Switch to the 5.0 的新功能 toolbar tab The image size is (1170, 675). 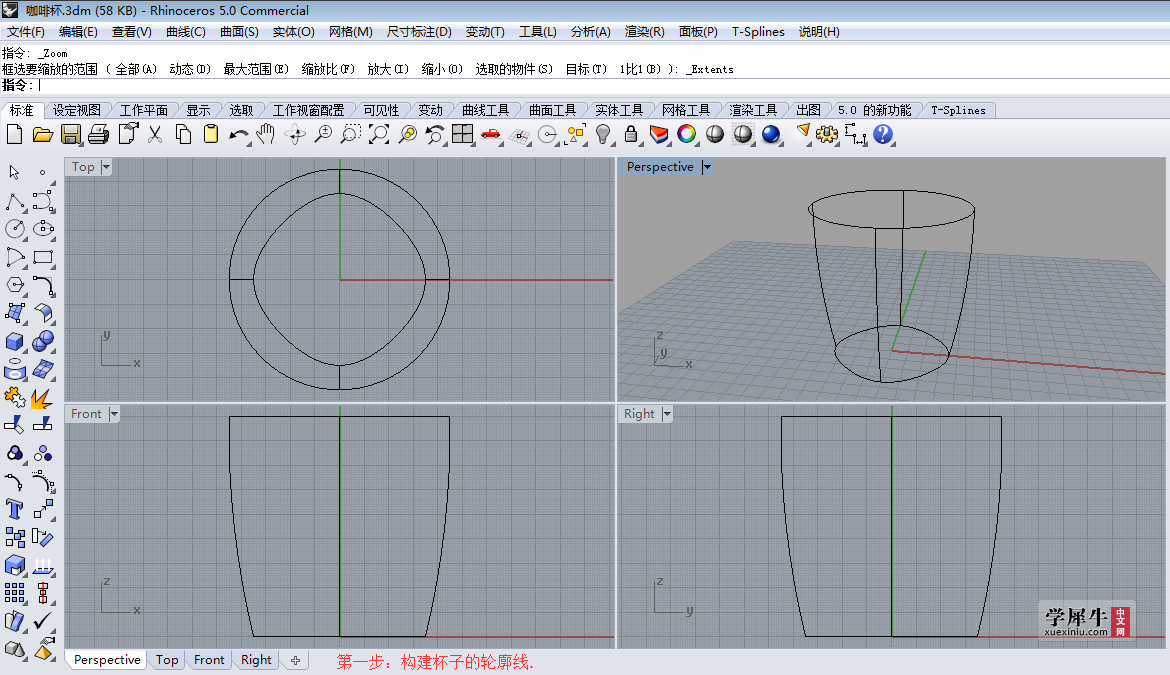875,110
